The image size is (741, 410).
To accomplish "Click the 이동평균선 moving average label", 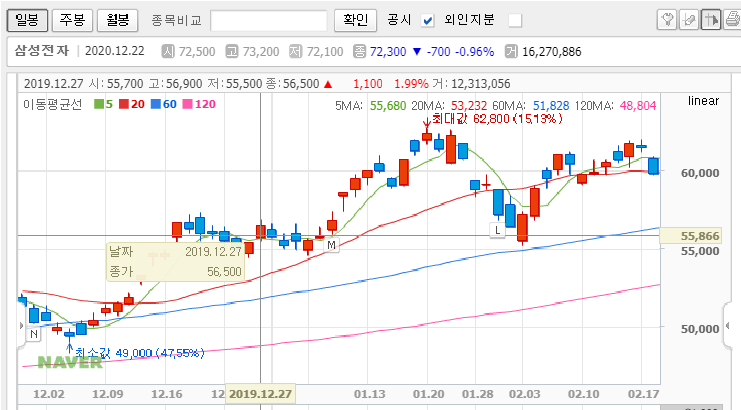I will tap(52, 104).
